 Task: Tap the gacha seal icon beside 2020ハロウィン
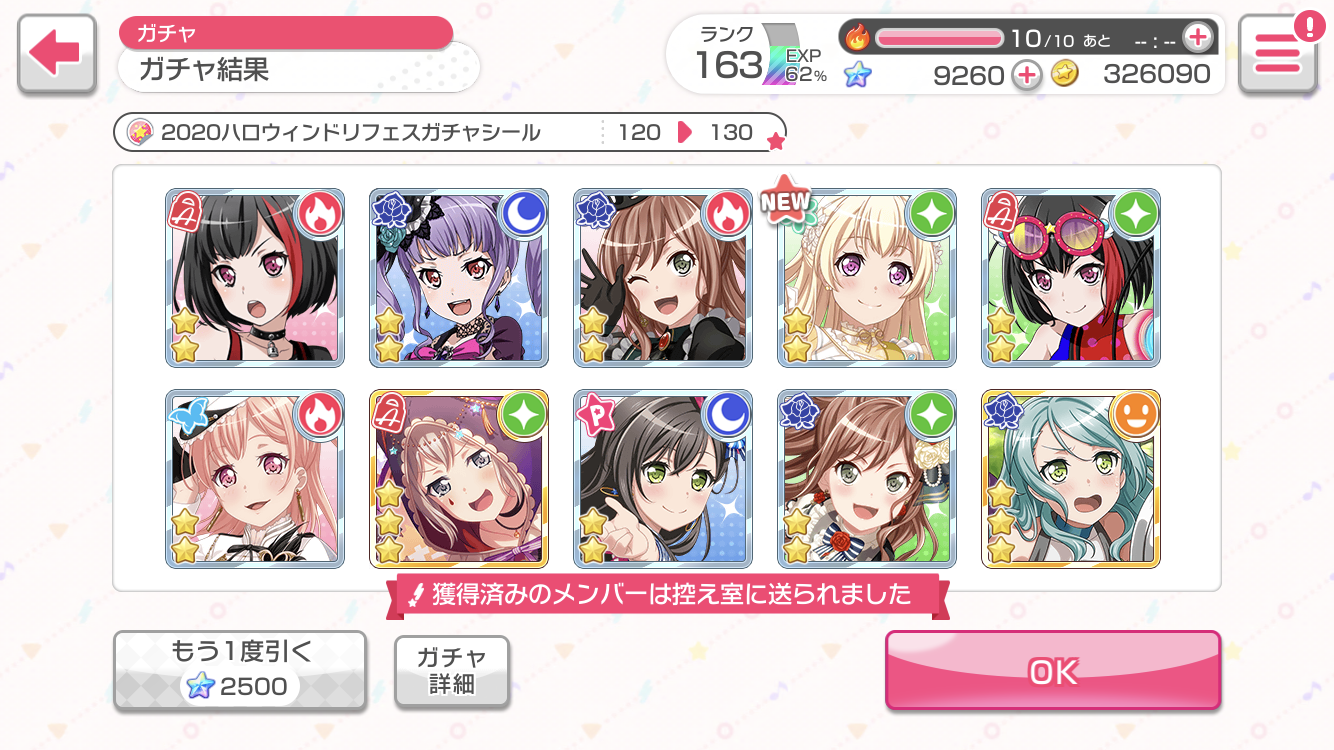(141, 132)
